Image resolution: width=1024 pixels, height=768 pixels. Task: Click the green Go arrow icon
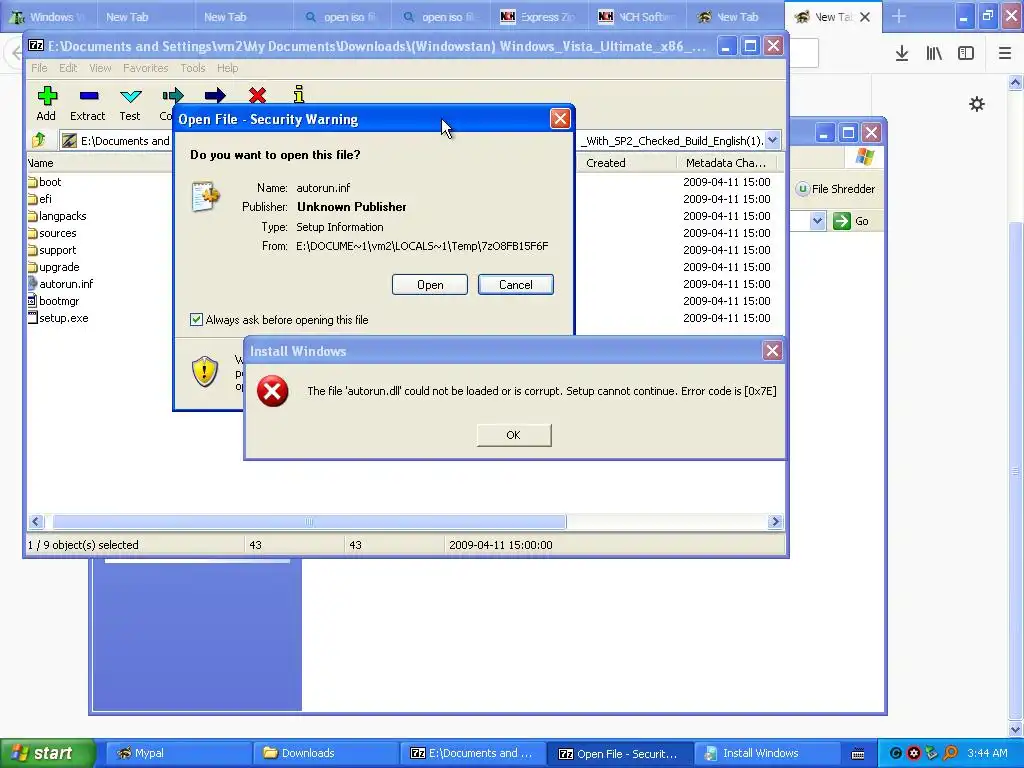(x=842, y=221)
